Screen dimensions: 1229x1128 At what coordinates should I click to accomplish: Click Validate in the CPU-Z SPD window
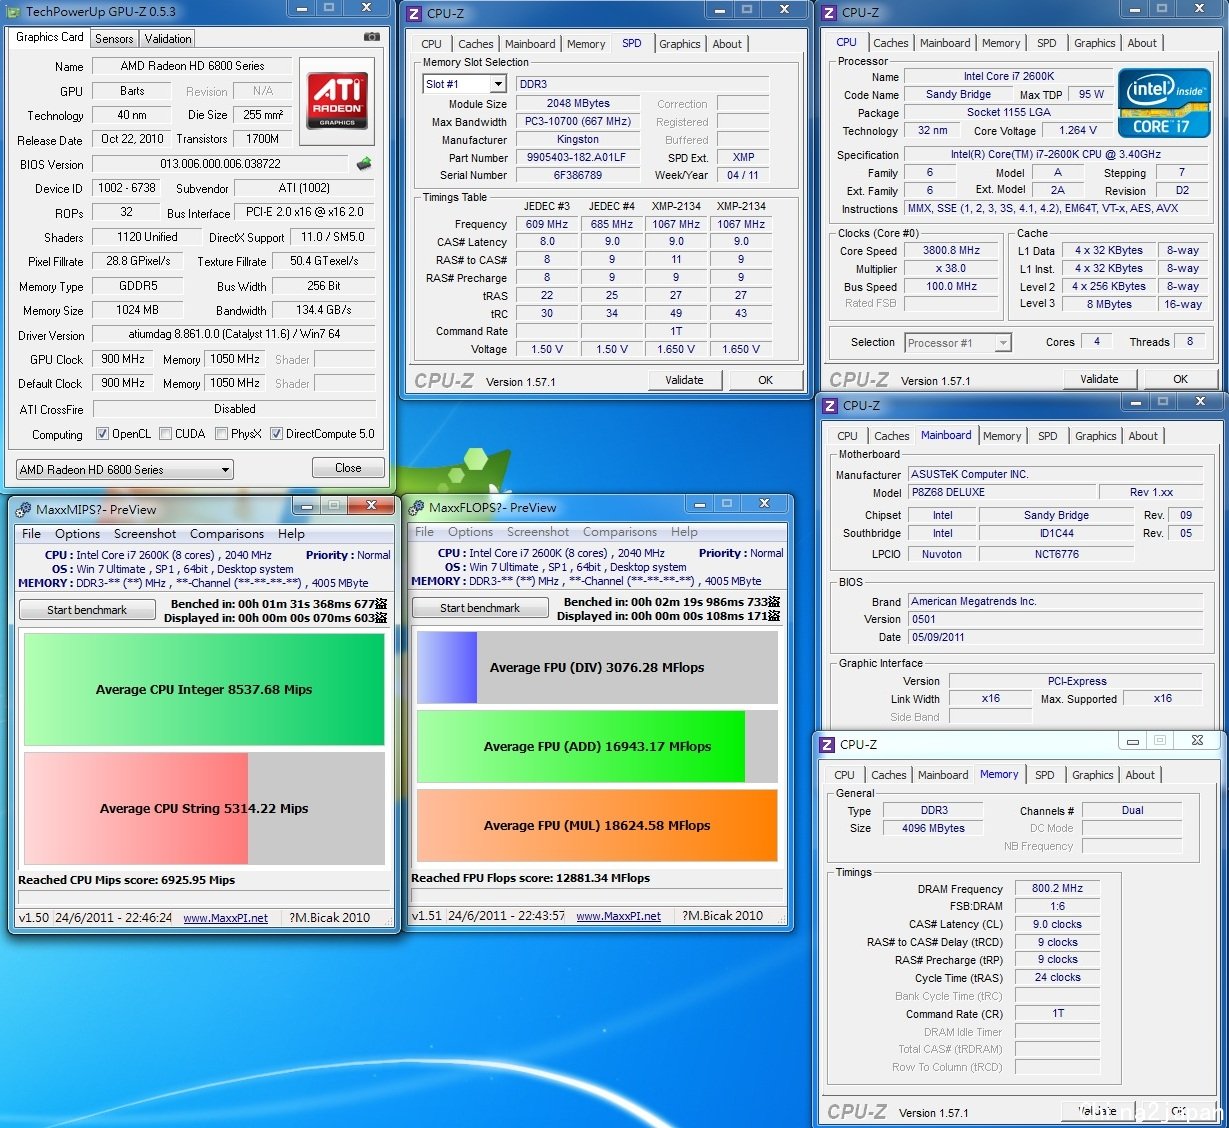click(684, 380)
